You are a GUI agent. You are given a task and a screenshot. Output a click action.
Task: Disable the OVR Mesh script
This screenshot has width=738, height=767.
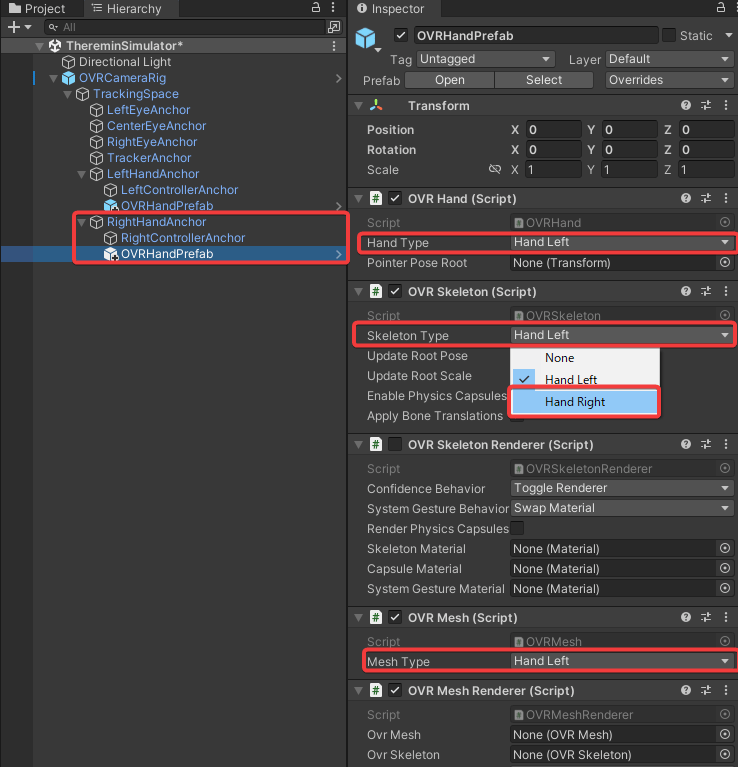tap(395, 617)
